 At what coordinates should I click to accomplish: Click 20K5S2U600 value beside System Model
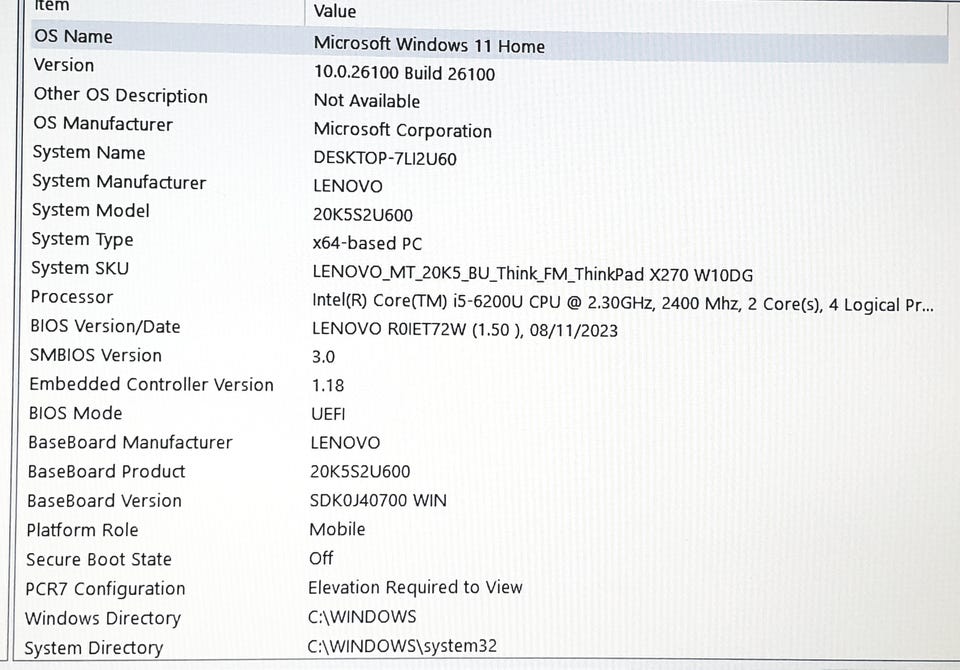pyautogui.click(x=362, y=215)
